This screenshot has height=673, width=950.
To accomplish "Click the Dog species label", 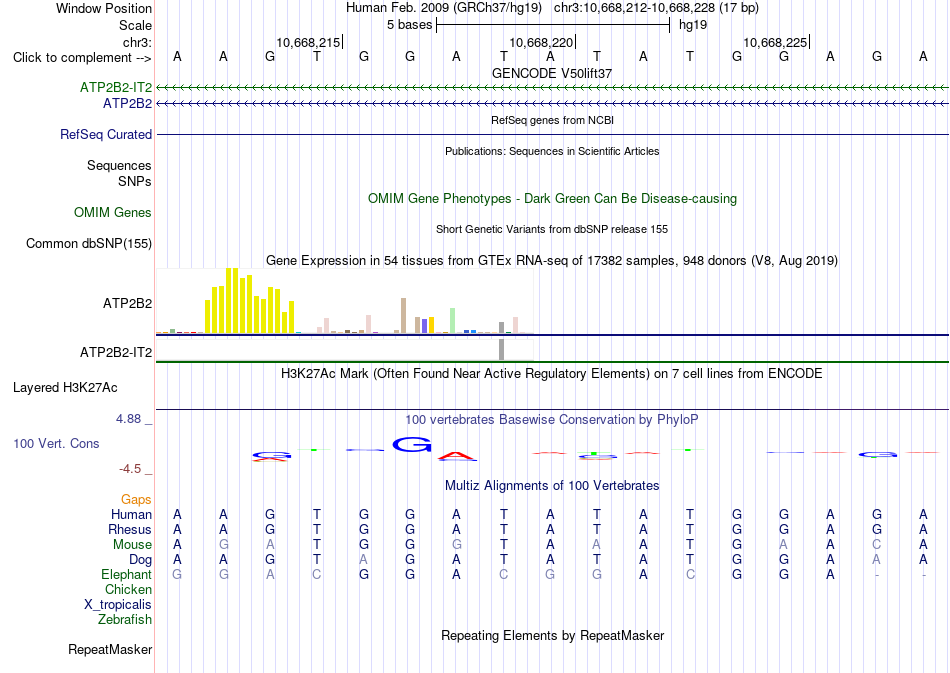I will pyautogui.click(x=141, y=560).
